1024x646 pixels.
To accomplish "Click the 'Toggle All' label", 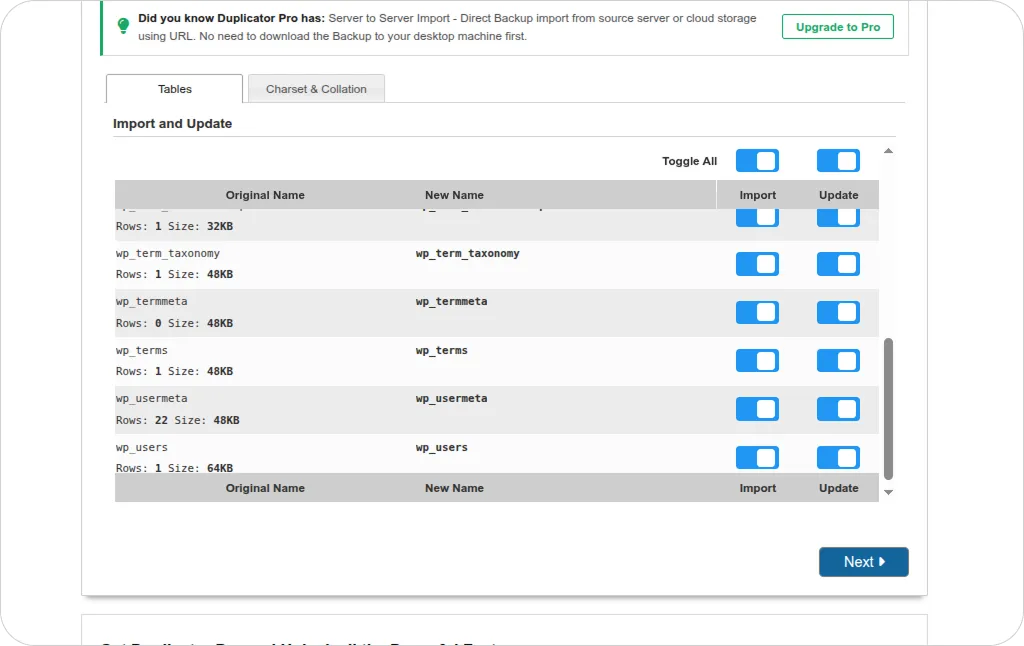I will click(690, 161).
